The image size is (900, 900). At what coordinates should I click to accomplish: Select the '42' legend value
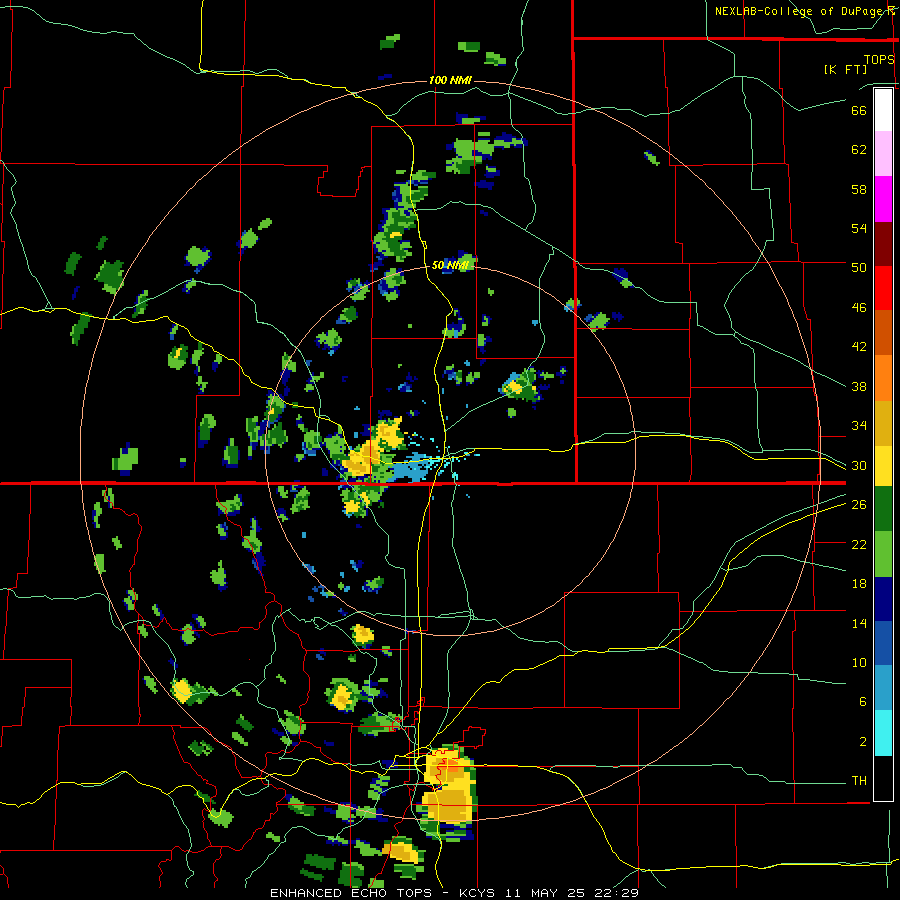click(x=859, y=346)
